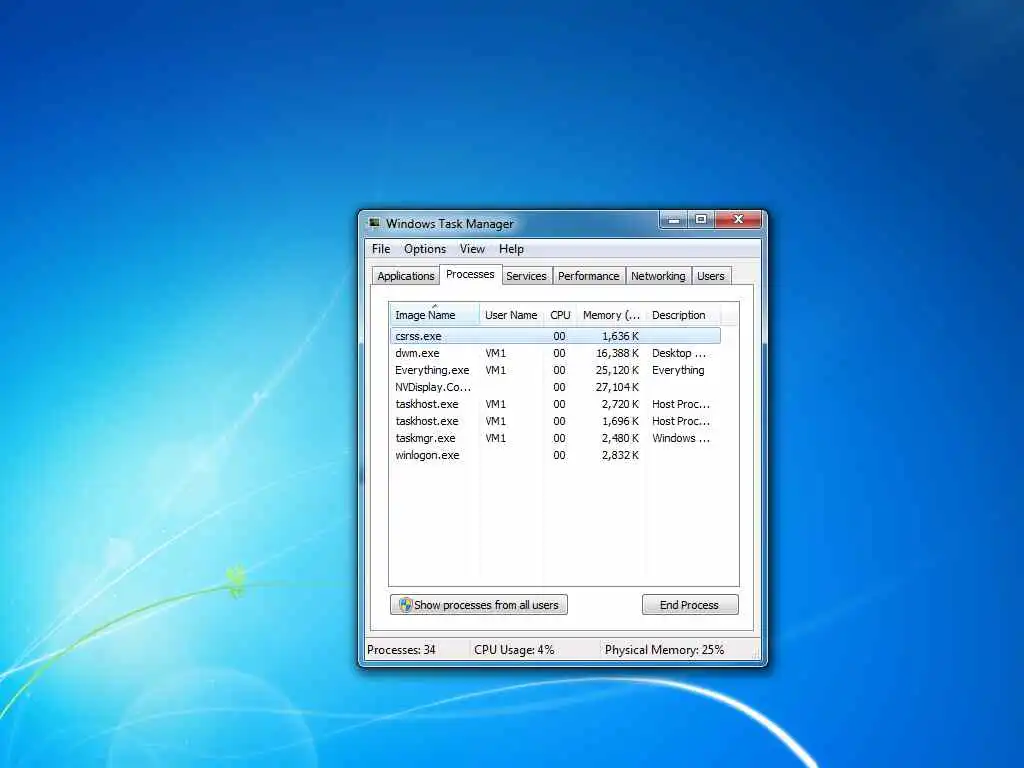Click the 27,104 K memory value
1024x768 pixels.
(x=617, y=387)
